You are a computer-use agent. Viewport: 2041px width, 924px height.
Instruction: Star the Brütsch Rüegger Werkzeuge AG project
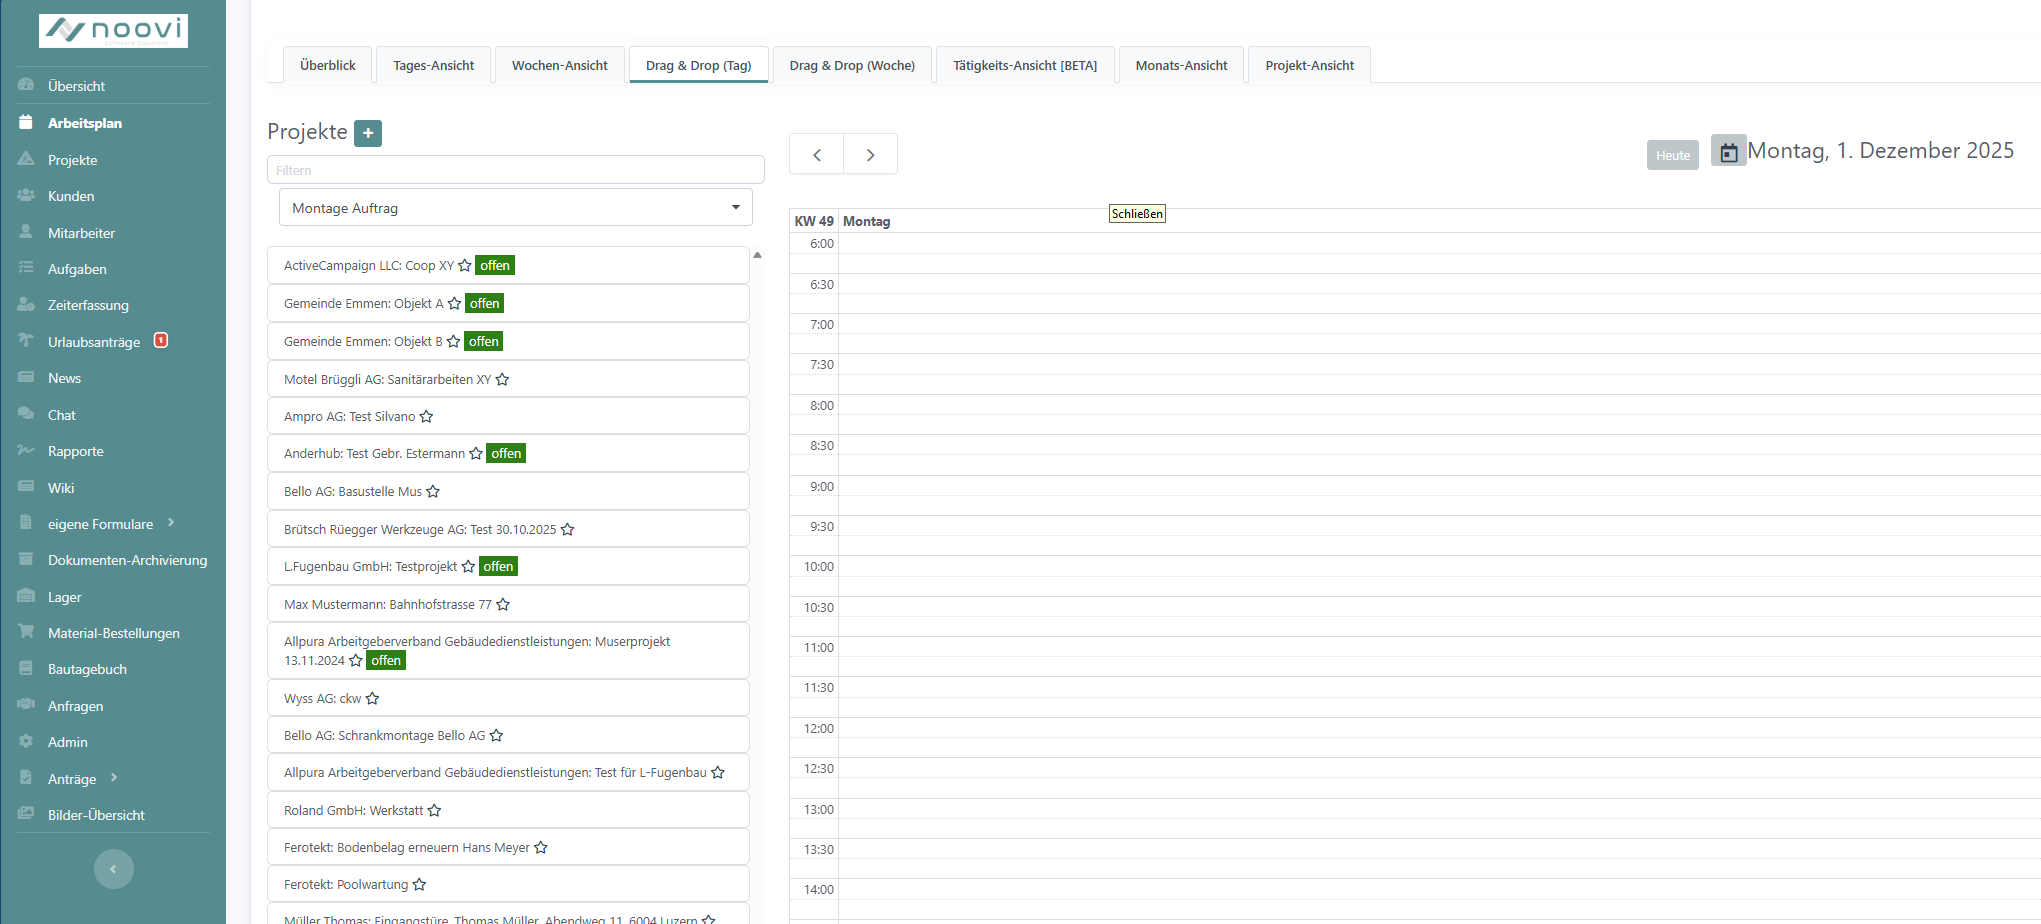(x=567, y=530)
